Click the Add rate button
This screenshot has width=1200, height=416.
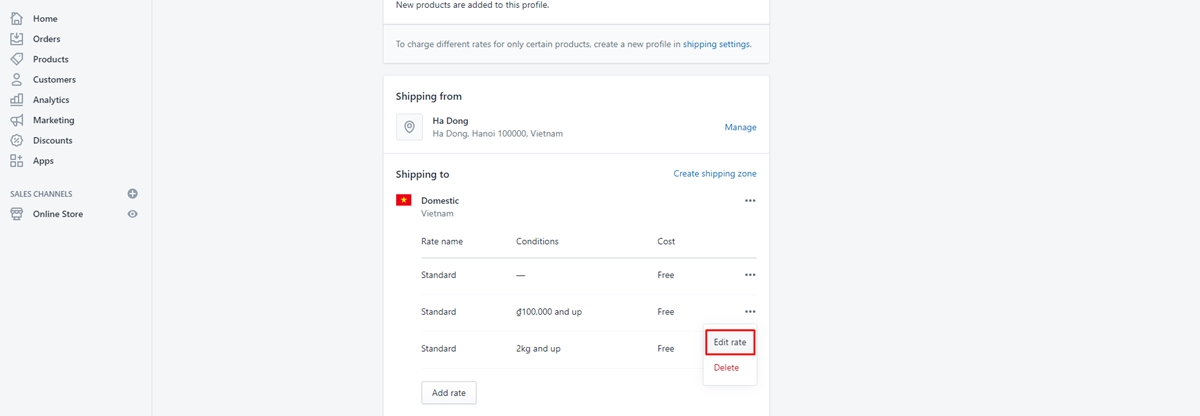pos(449,393)
